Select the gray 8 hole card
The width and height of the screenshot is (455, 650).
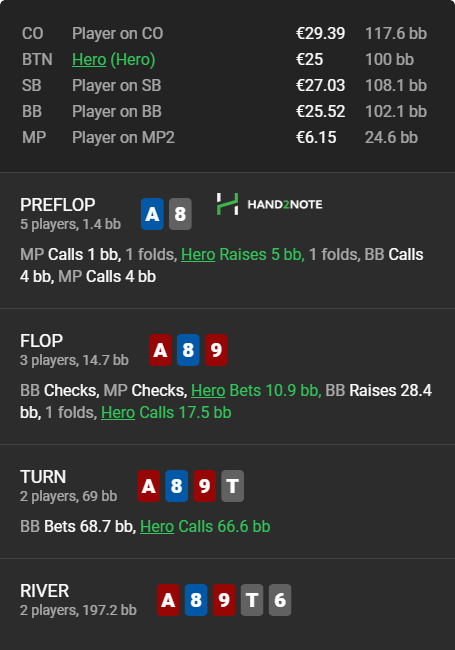[x=180, y=214]
